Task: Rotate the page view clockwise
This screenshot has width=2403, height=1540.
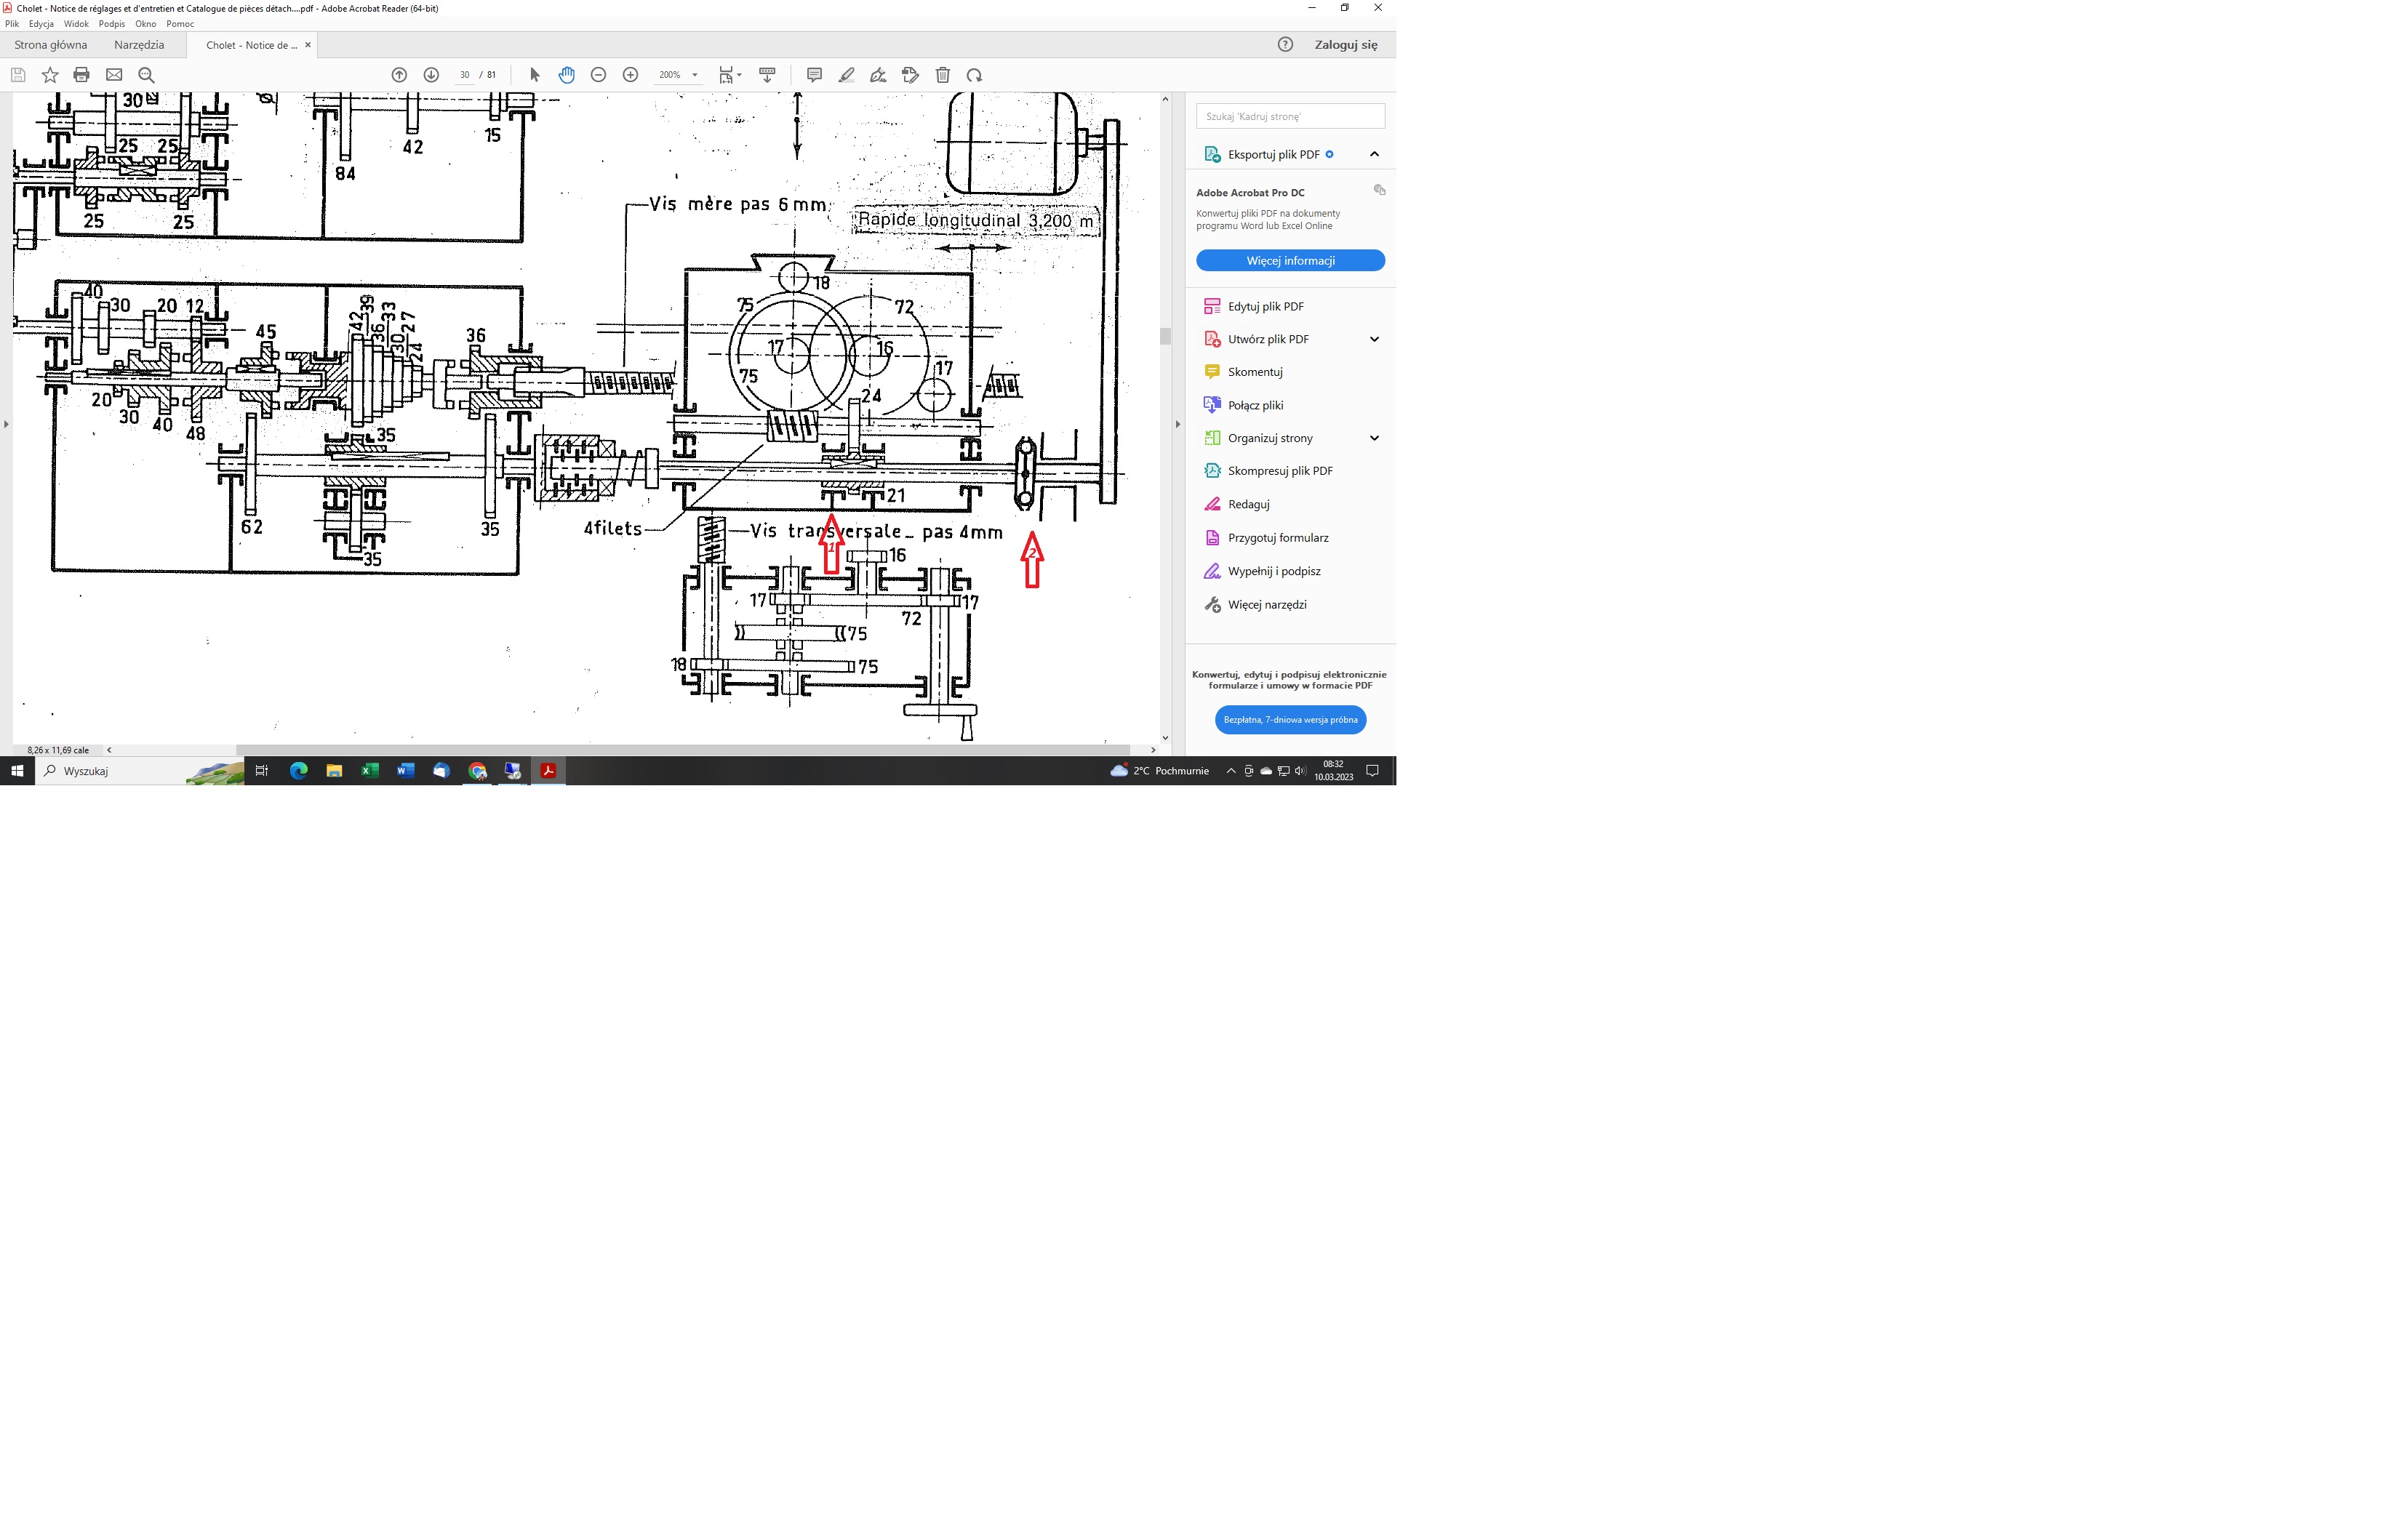Action: click(x=974, y=75)
